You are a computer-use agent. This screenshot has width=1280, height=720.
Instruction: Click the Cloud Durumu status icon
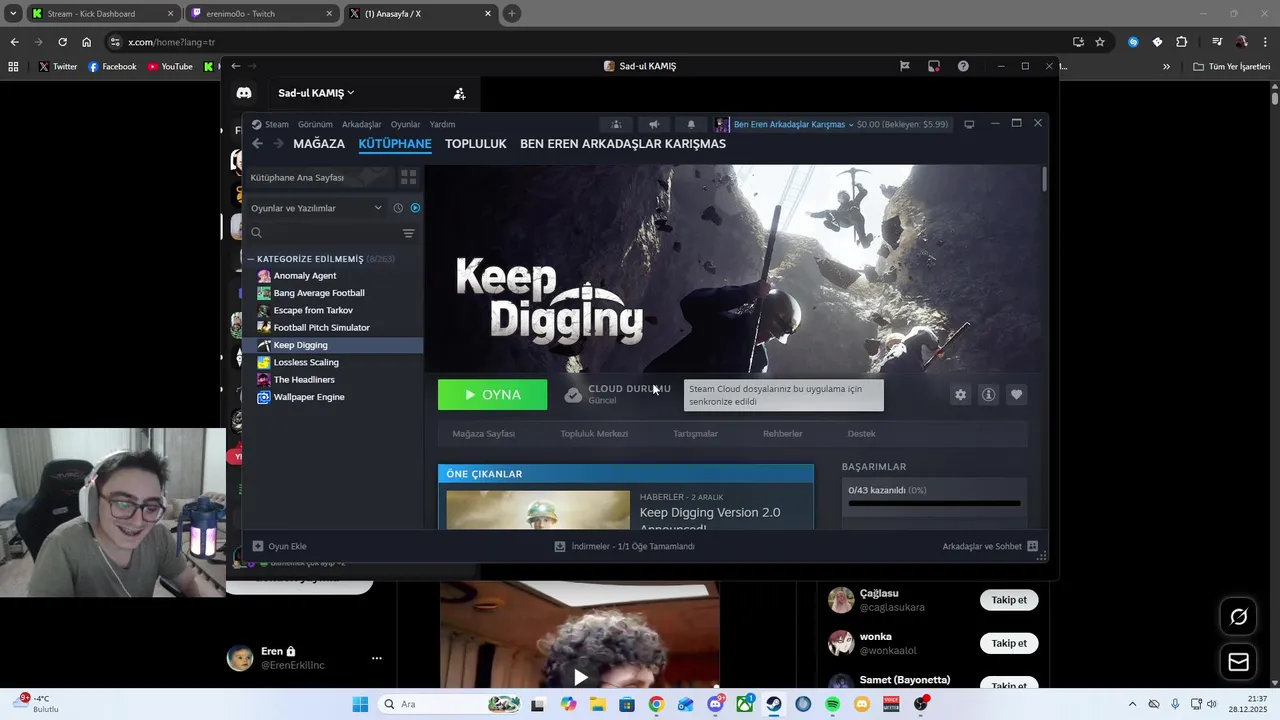pyautogui.click(x=573, y=395)
